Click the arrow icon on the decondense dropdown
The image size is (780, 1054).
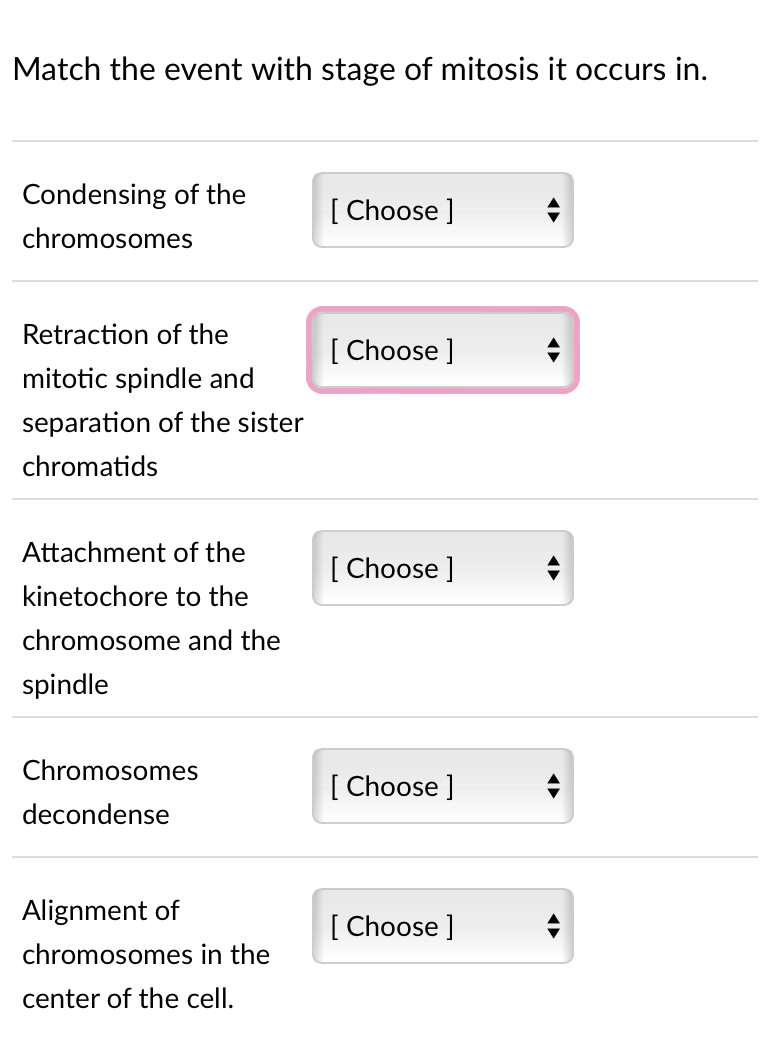click(553, 786)
